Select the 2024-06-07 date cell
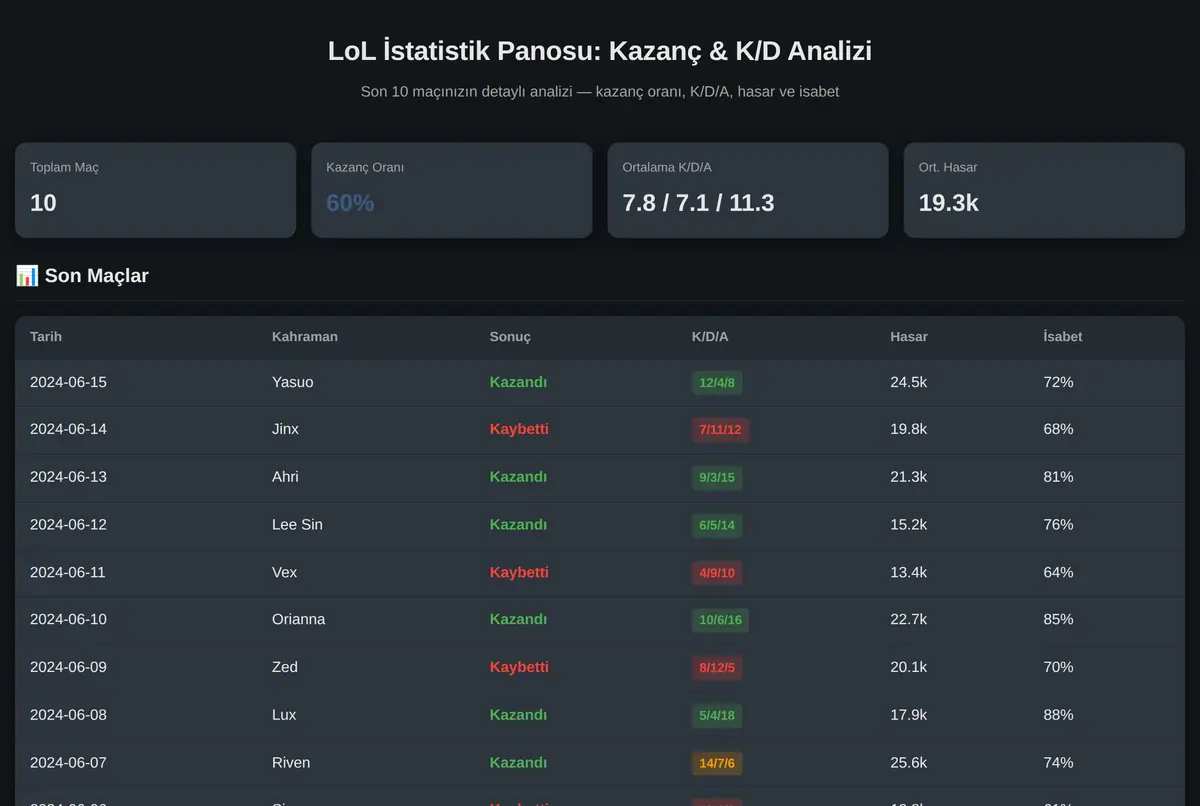Viewport: 1200px width, 806px height. coord(68,762)
